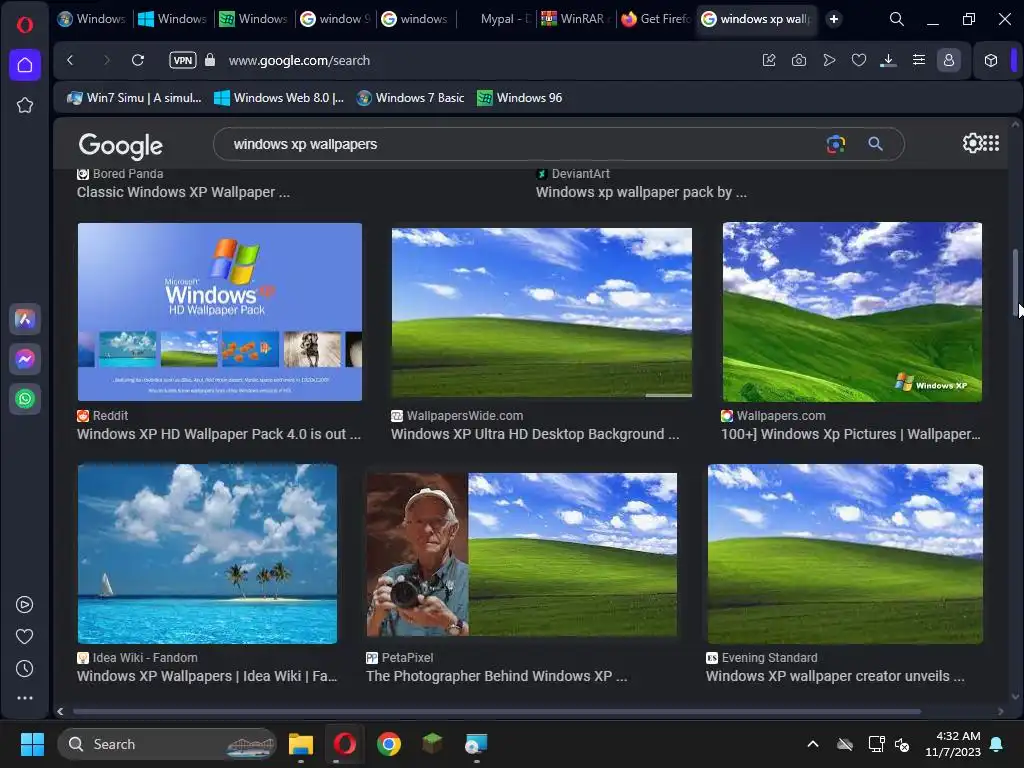This screenshot has height=768, width=1024.
Task: Add page to bookmarks heart icon
Action: tap(859, 60)
